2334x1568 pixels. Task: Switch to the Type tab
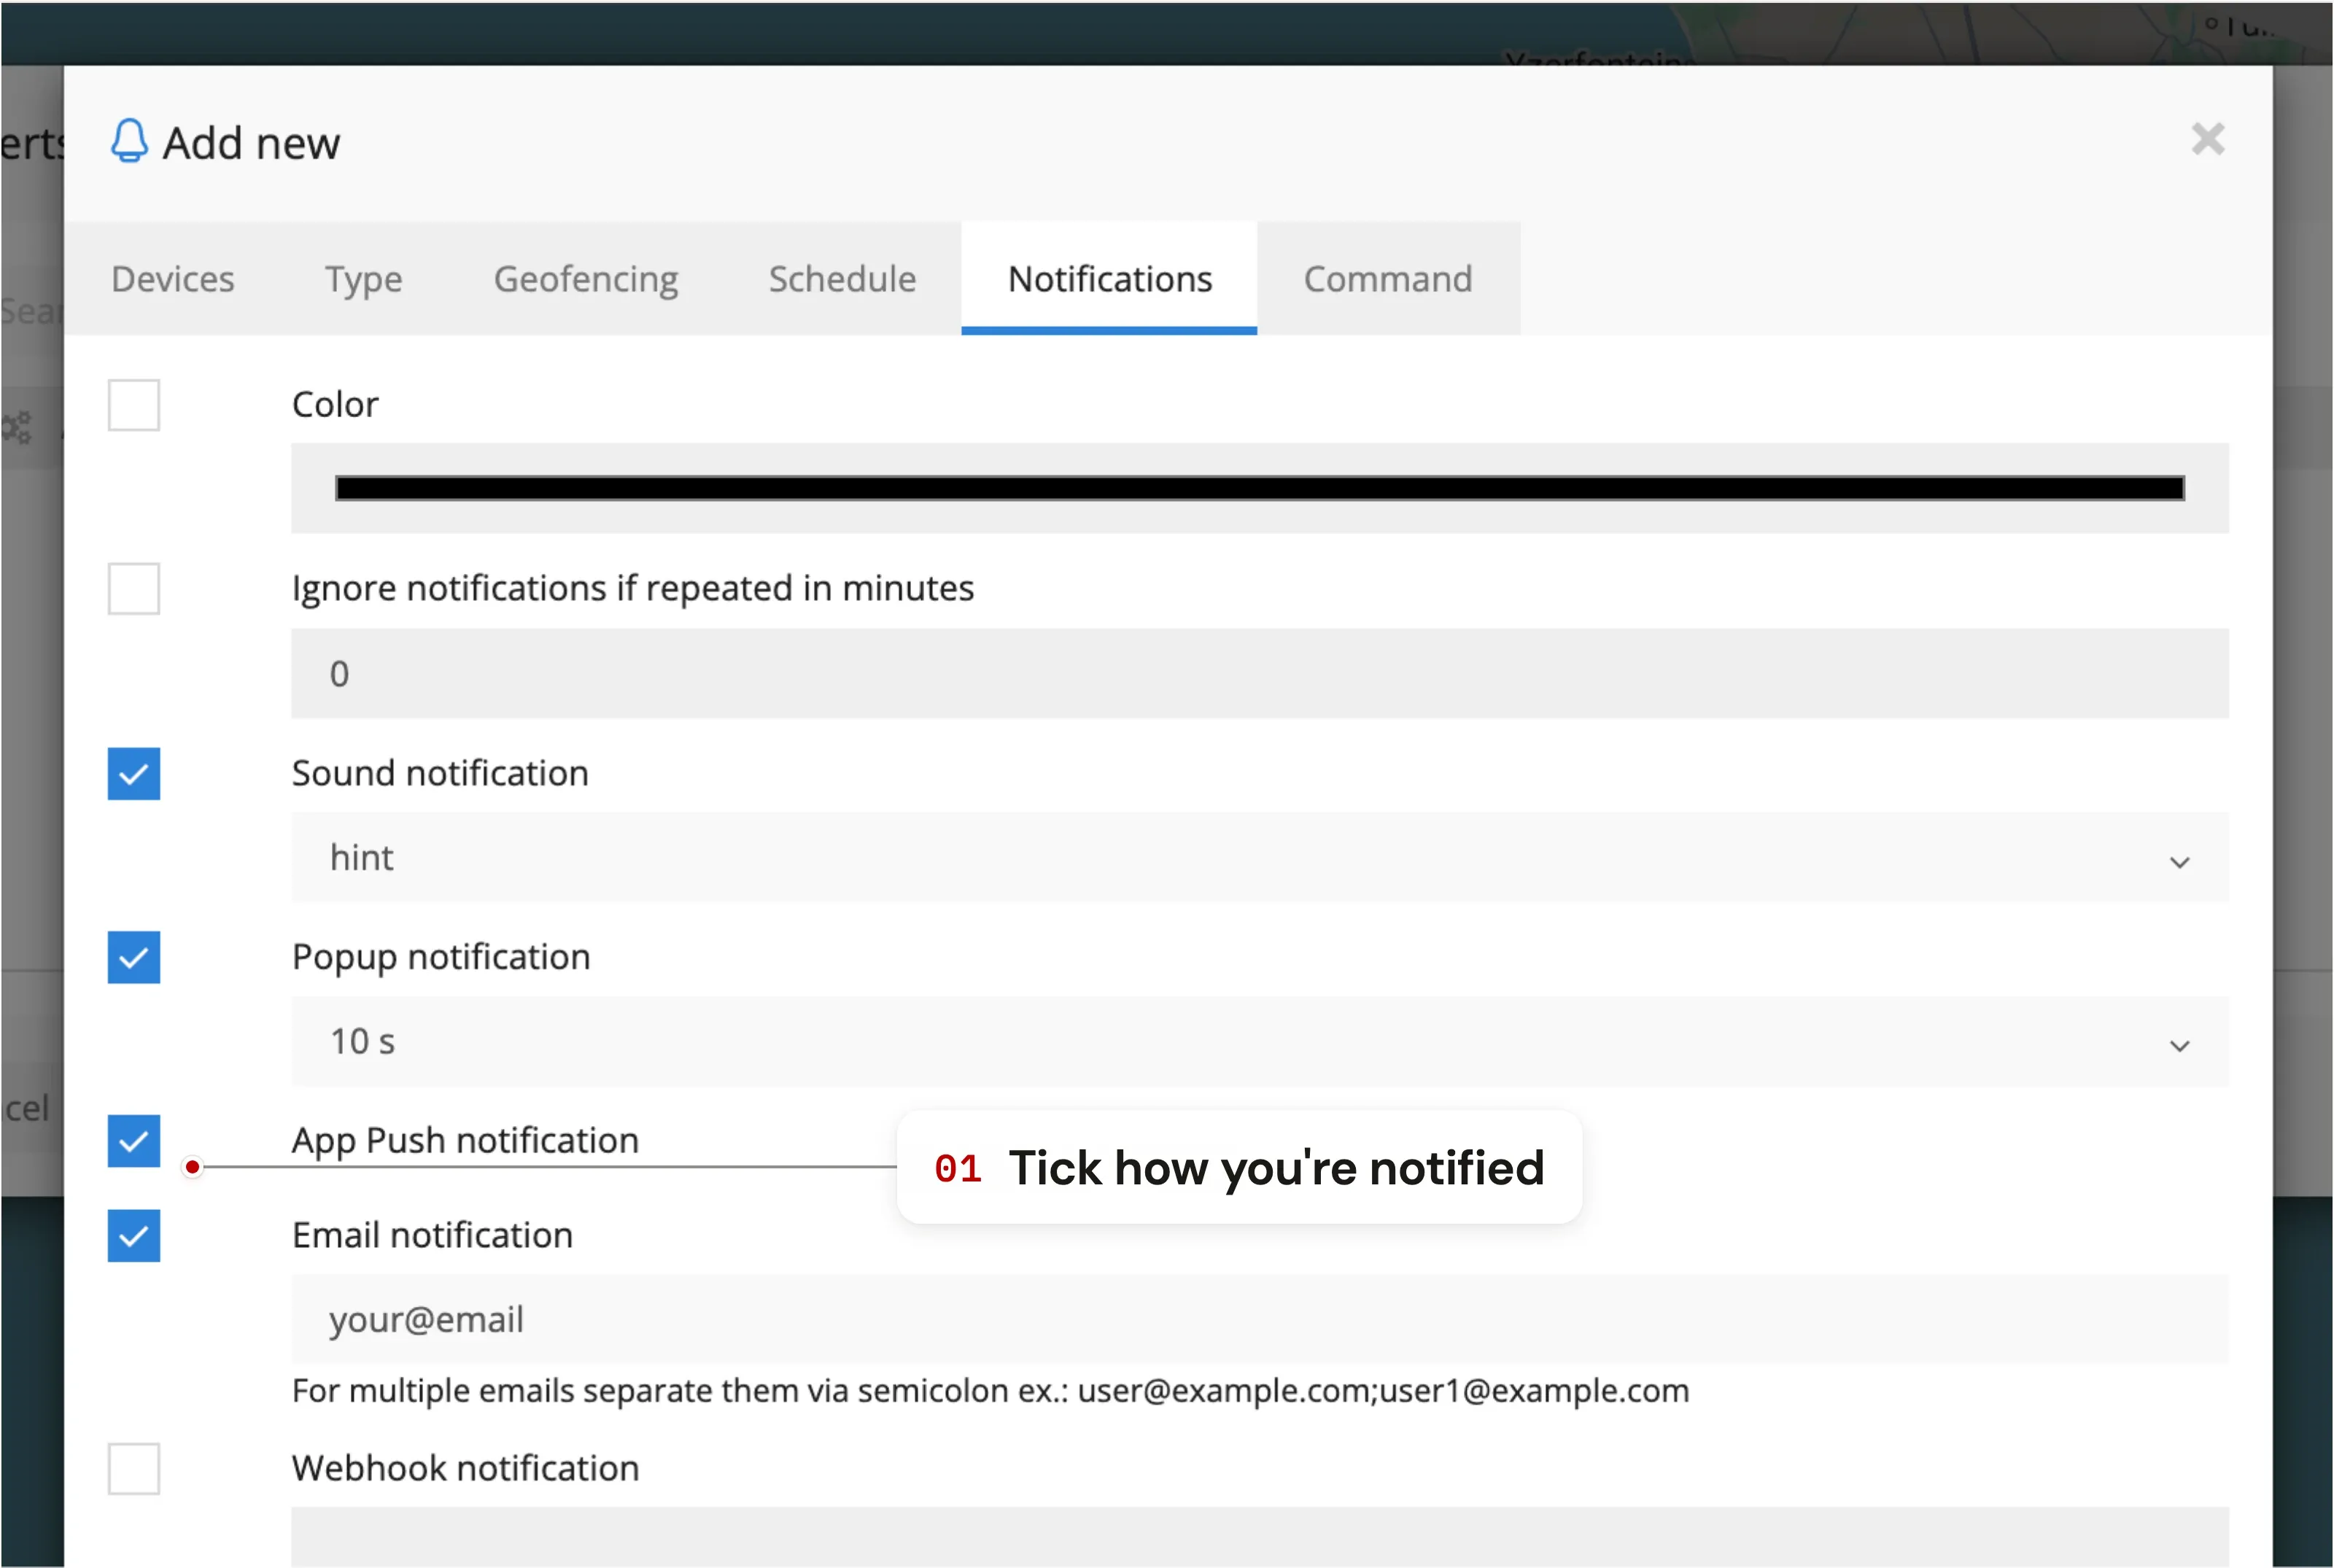[x=364, y=279]
